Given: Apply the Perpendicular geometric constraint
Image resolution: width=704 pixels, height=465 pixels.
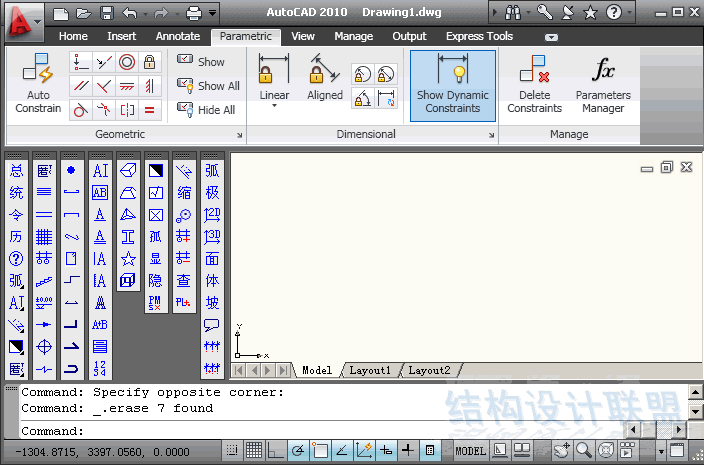Looking at the screenshot, I should (x=104, y=86).
